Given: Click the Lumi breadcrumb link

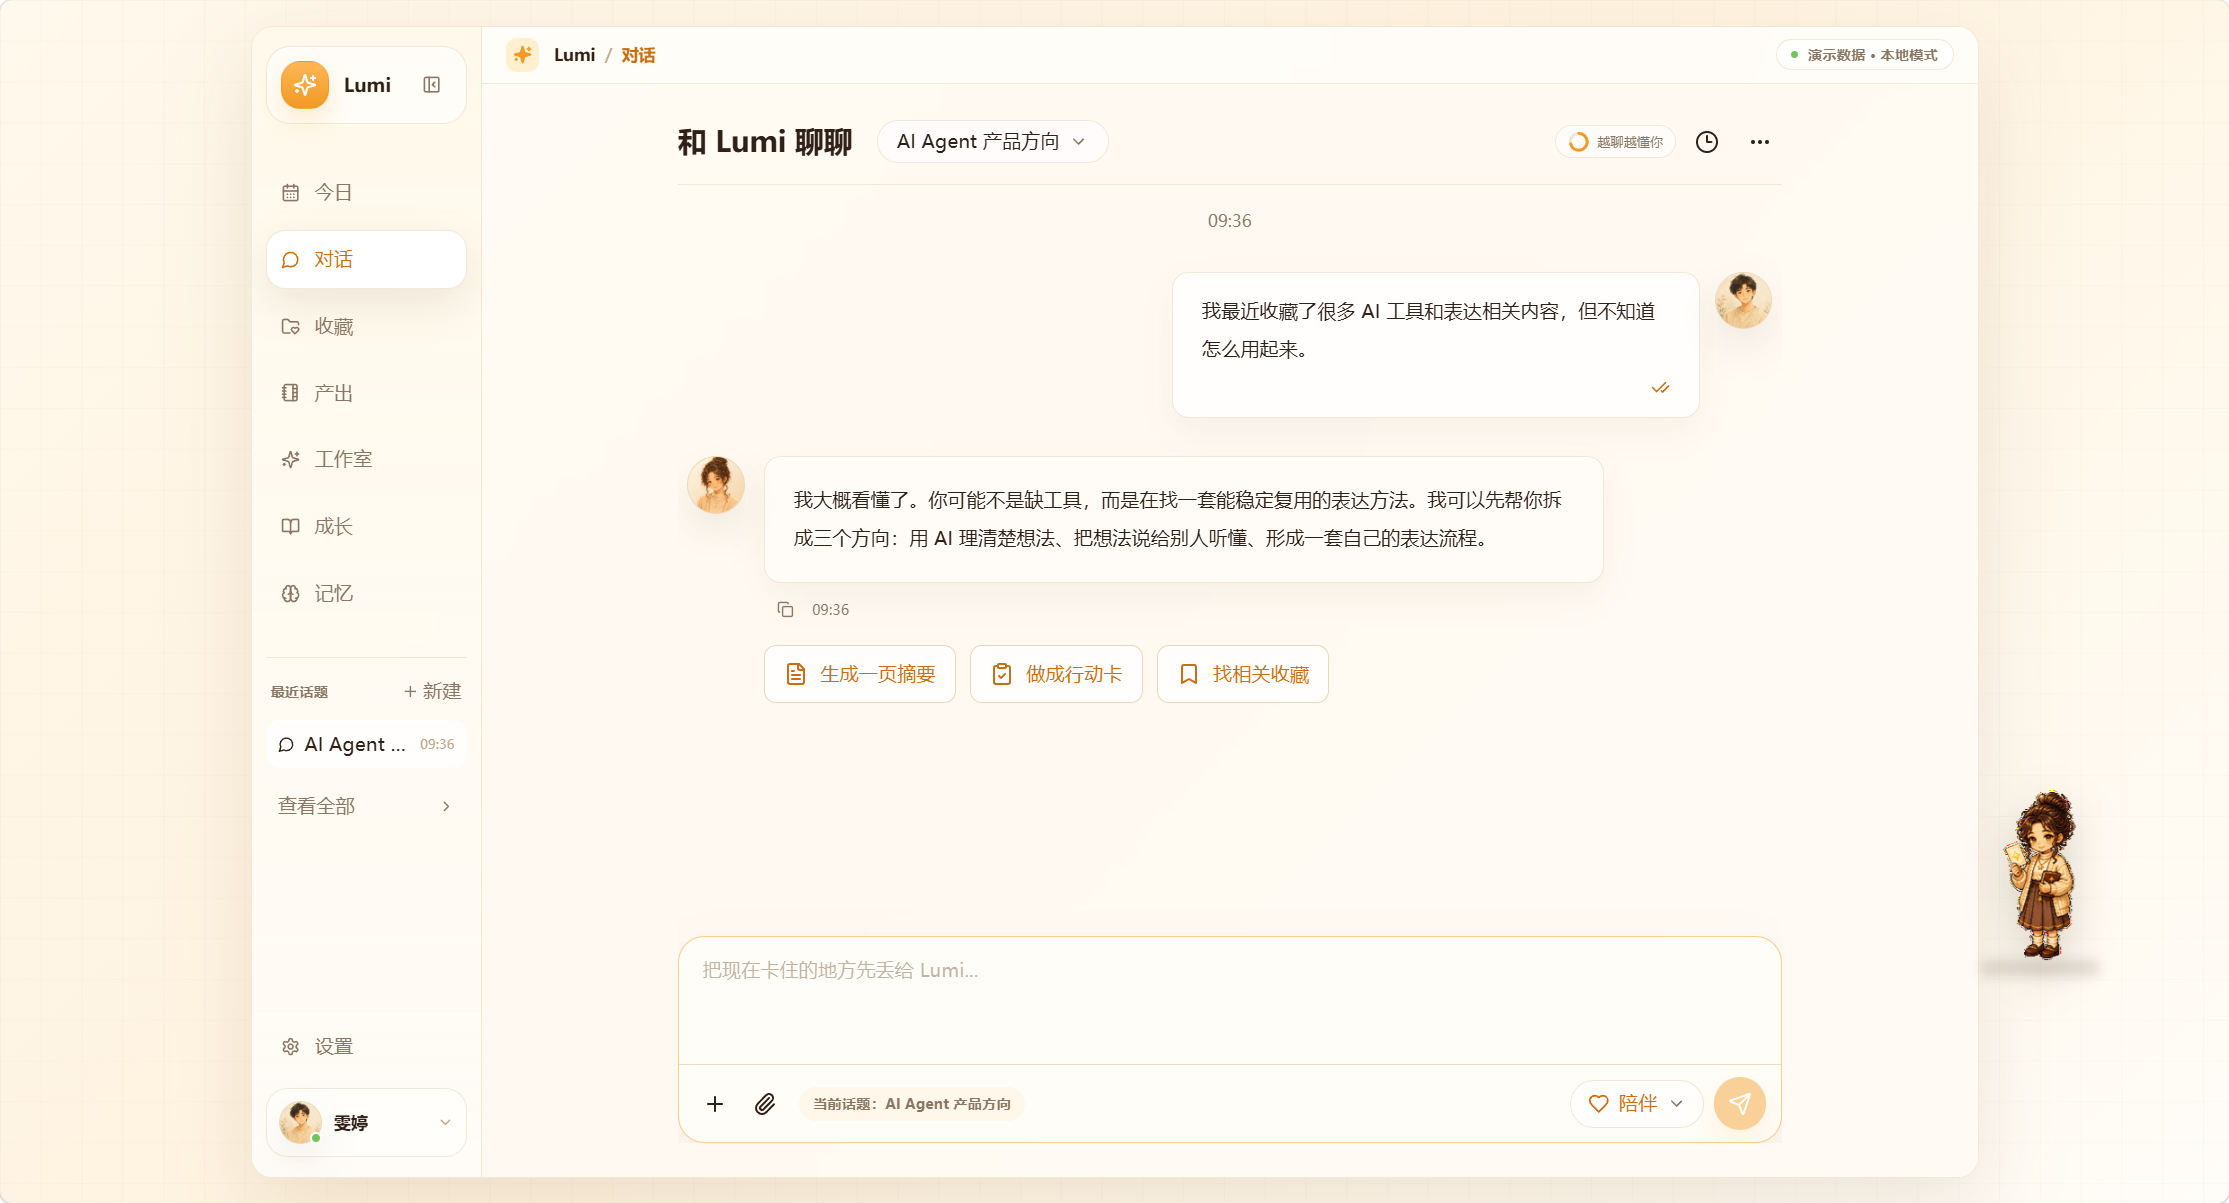Looking at the screenshot, I should pos(574,55).
